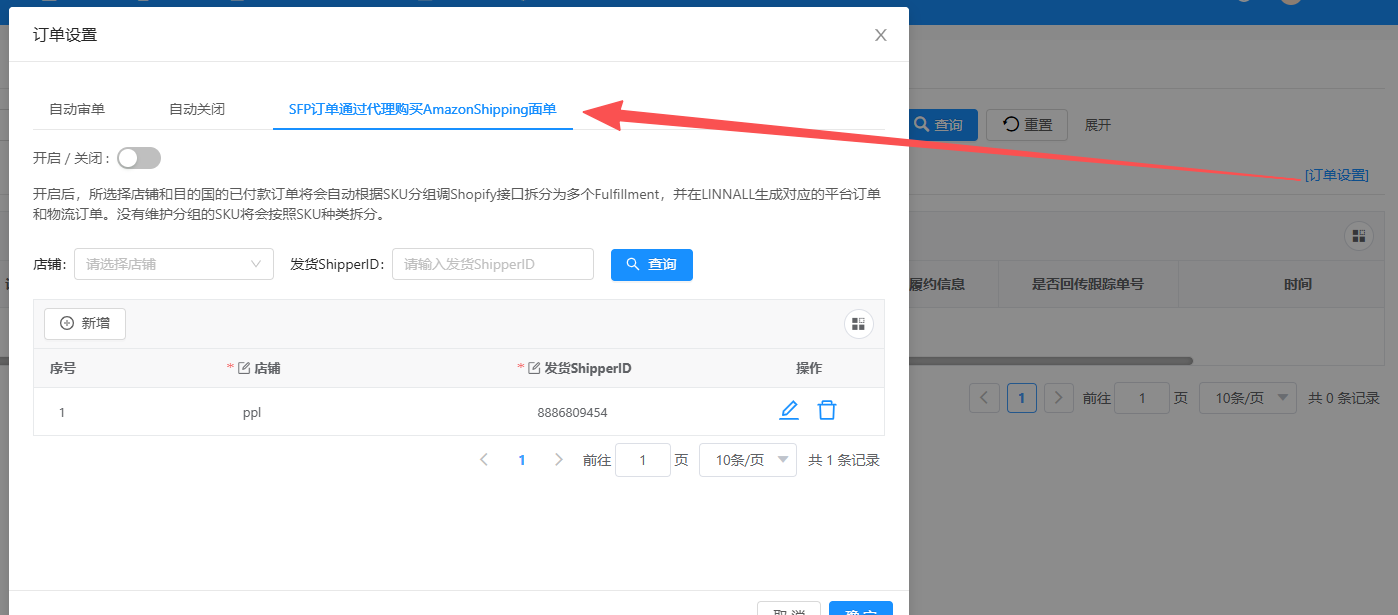Close the 订单设置 dialog with X
The image size is (1398, 615).
[881, 35]
